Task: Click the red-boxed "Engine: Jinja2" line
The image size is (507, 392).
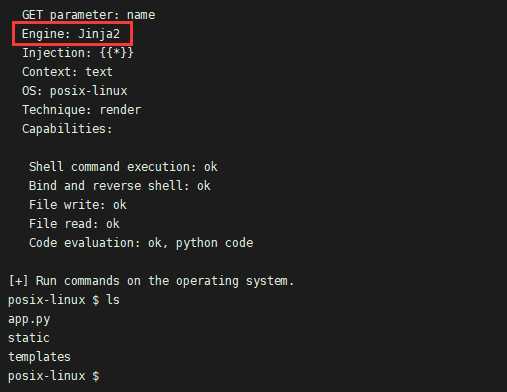Action: tap(71, 34)
